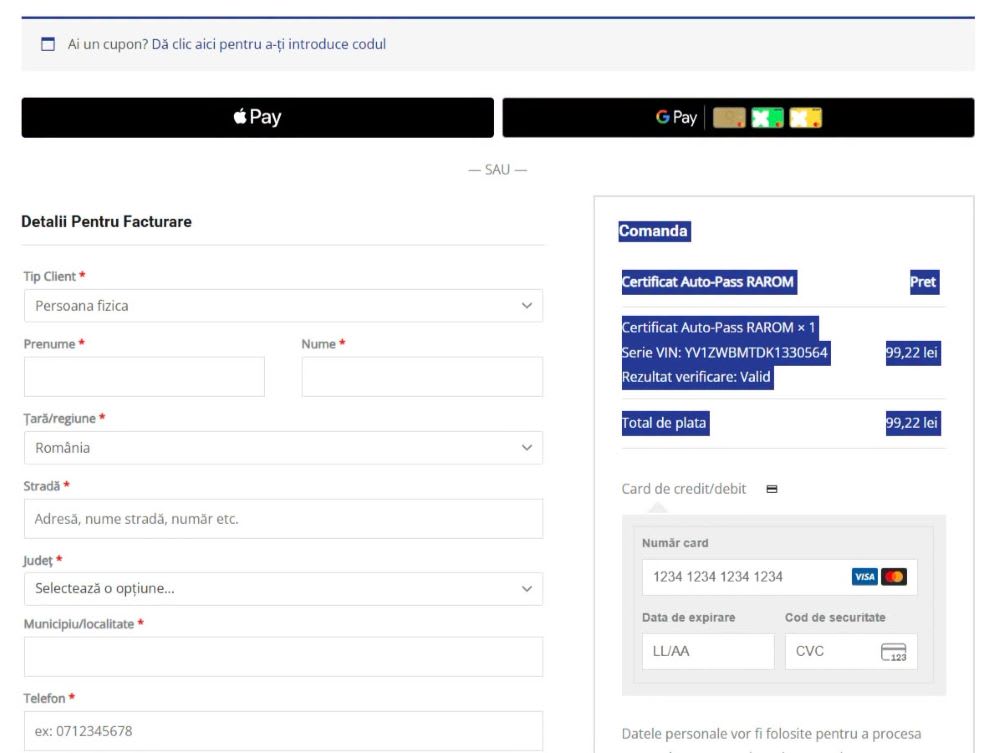Screen dimensions: 1000x753
Task: Click the green card thumbnail in GPay button
Action: click(x=767, y=118)
